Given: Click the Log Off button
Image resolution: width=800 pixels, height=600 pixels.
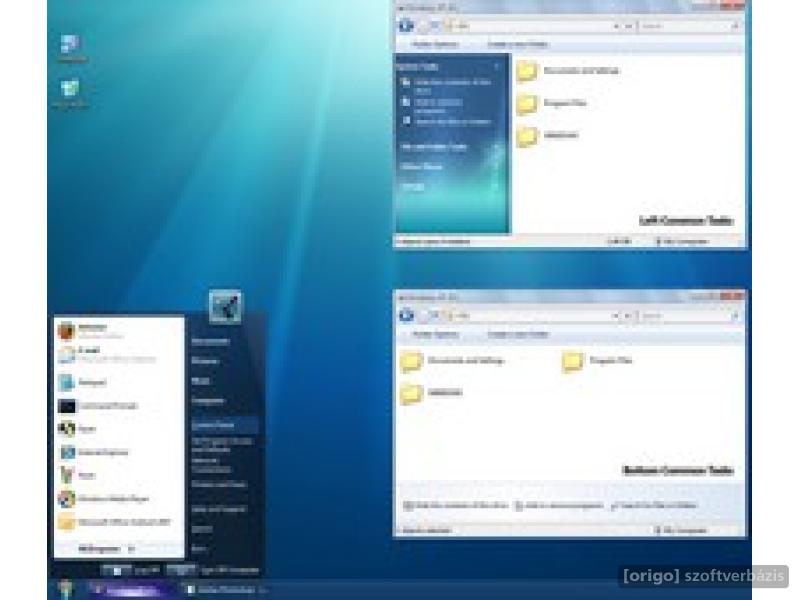Looking at the screenshot, I should (131, 570).
